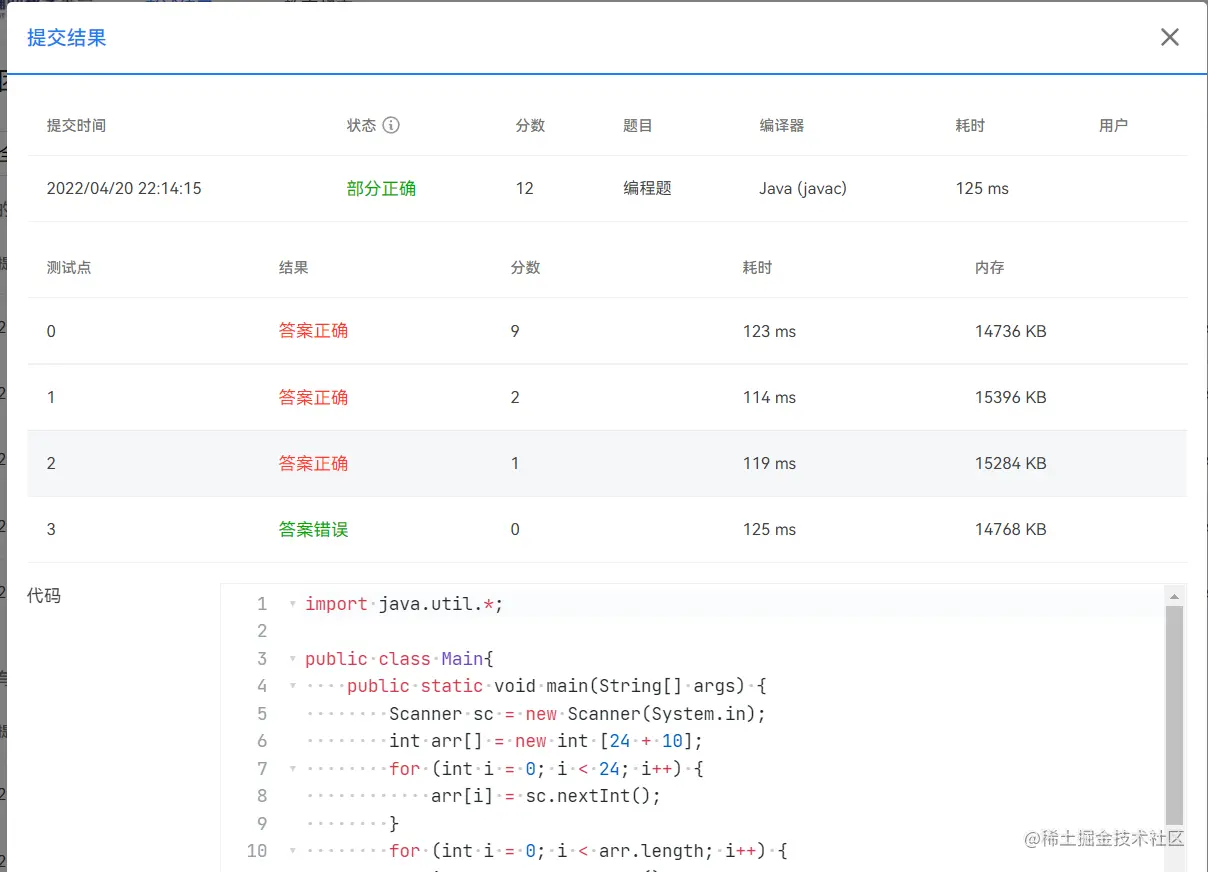Click the 119 ms time value
Viewport: 1208px width, 872px height.
[769, 463]
